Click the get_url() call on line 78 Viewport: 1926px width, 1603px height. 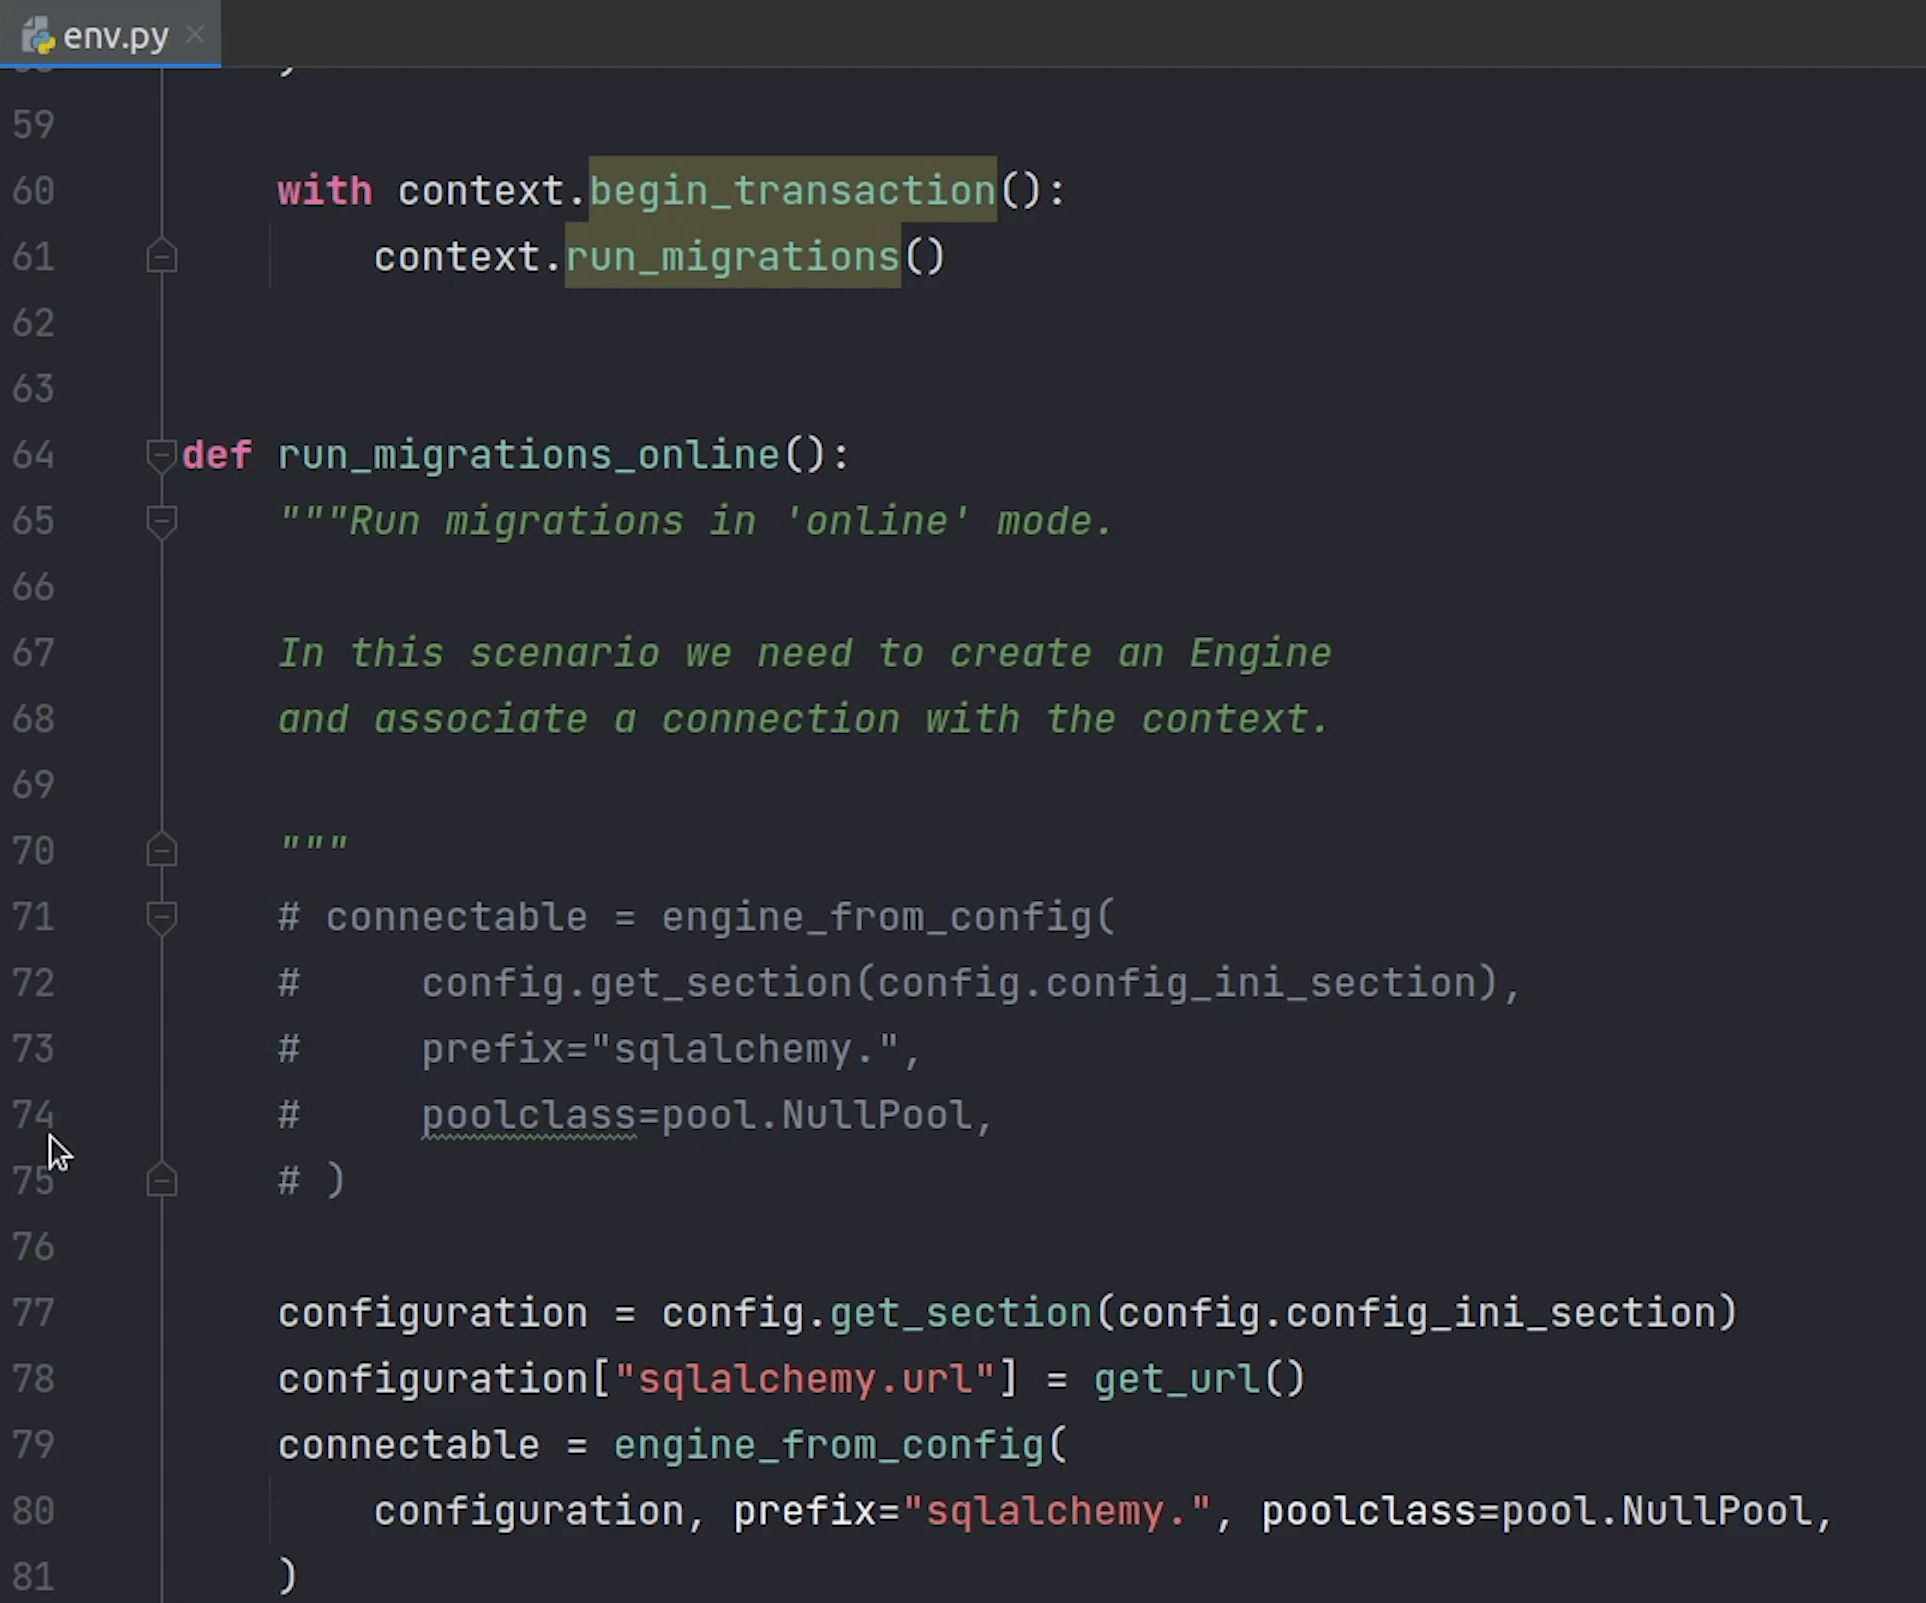coord(1200,1379)
